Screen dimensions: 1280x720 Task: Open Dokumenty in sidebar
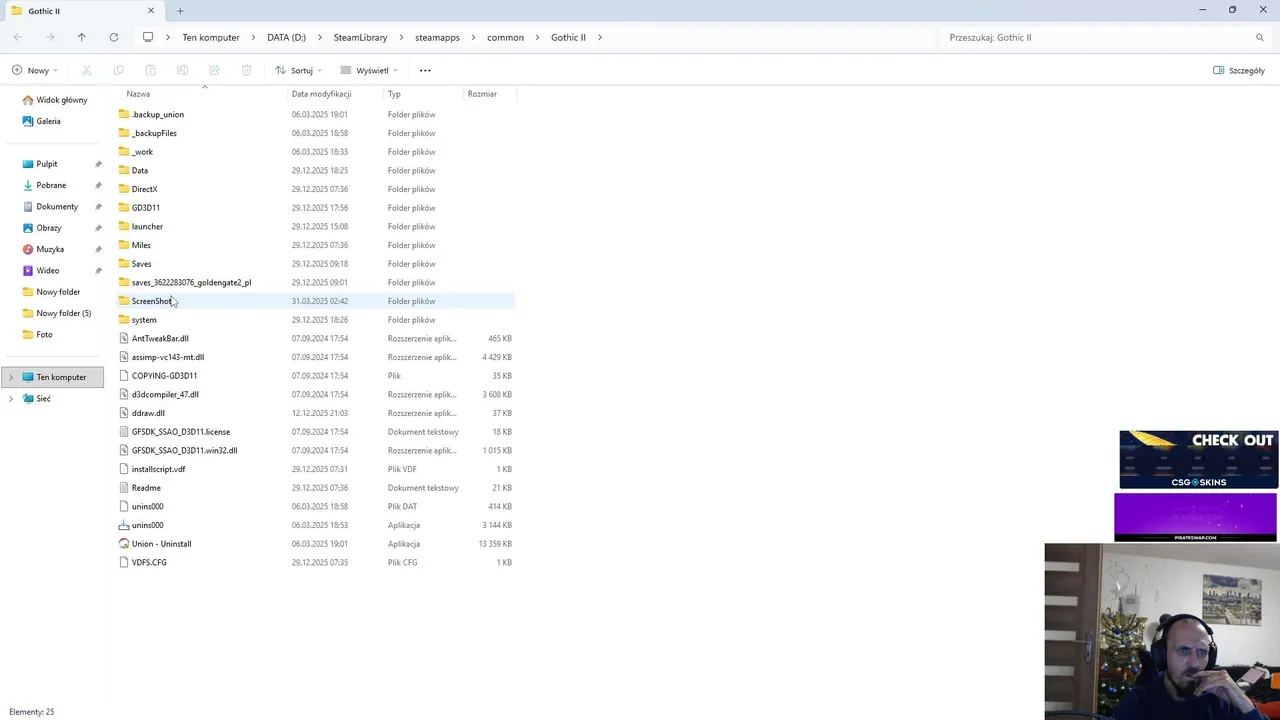[57, 207]
